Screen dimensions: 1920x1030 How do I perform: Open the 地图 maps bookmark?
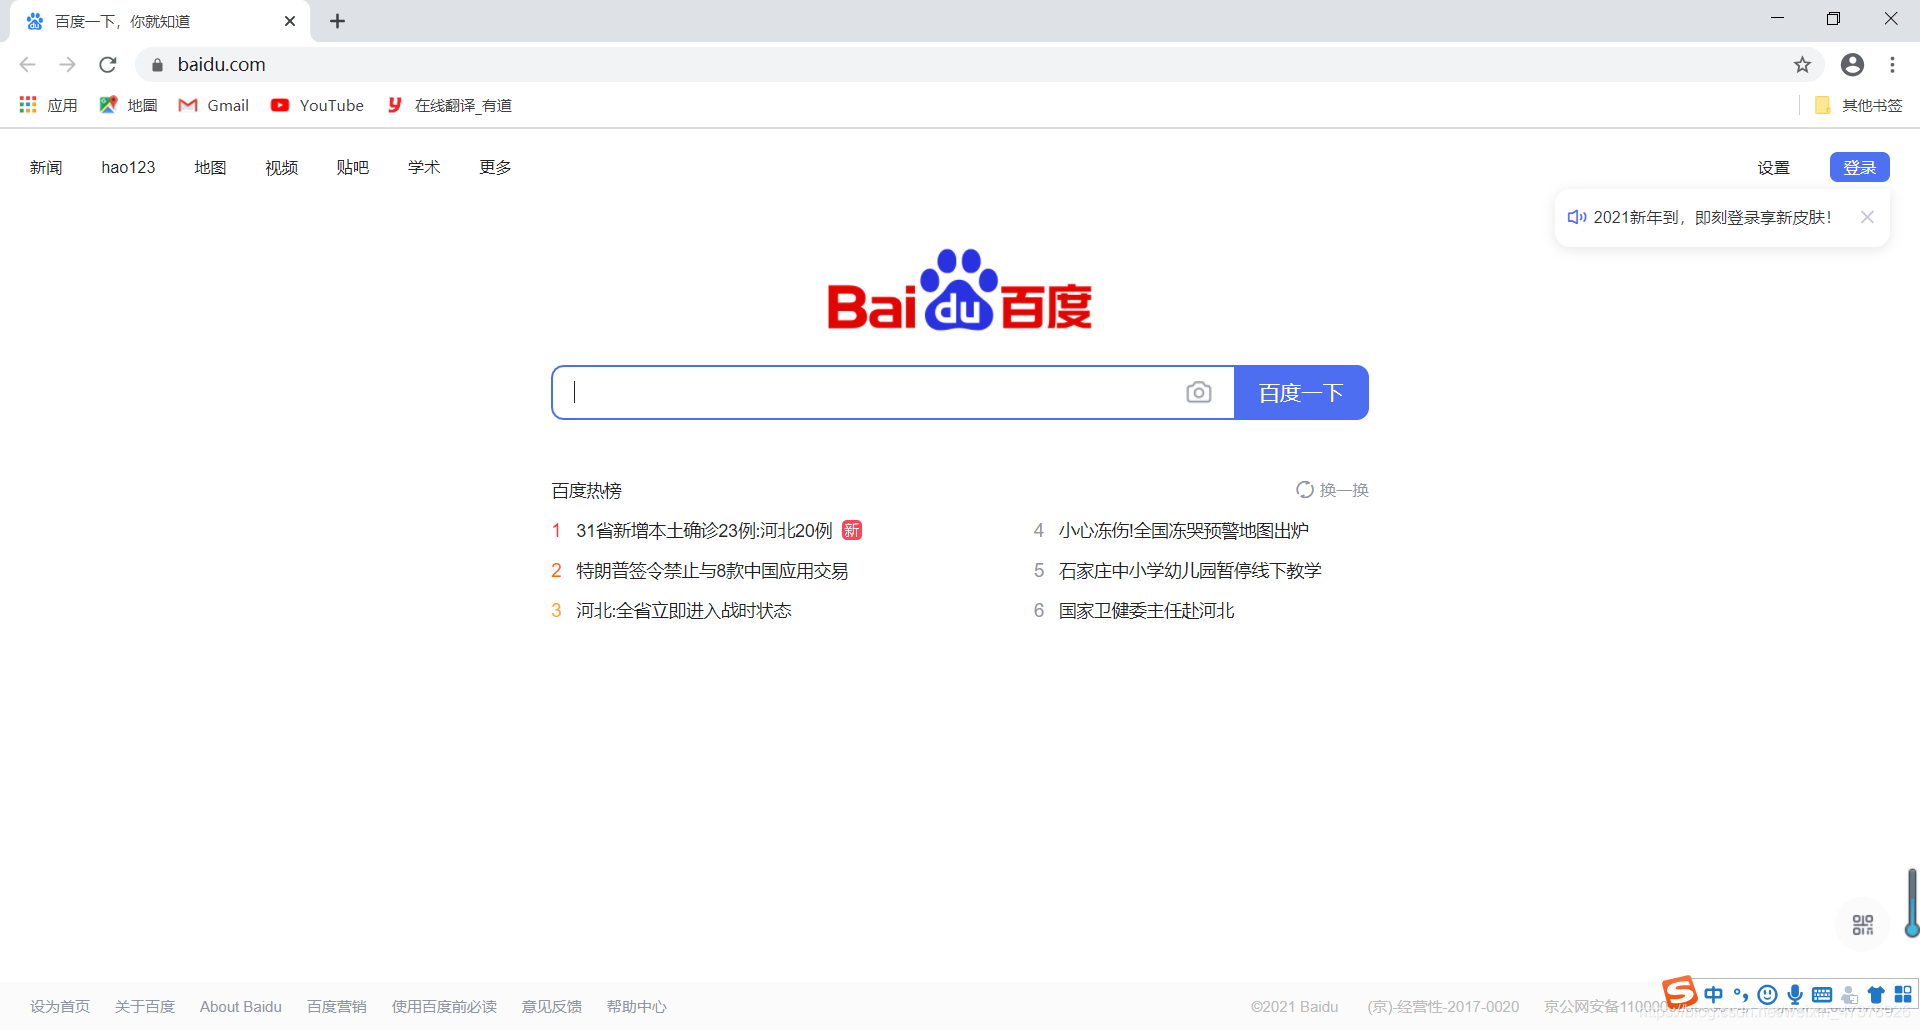(128, 105)
